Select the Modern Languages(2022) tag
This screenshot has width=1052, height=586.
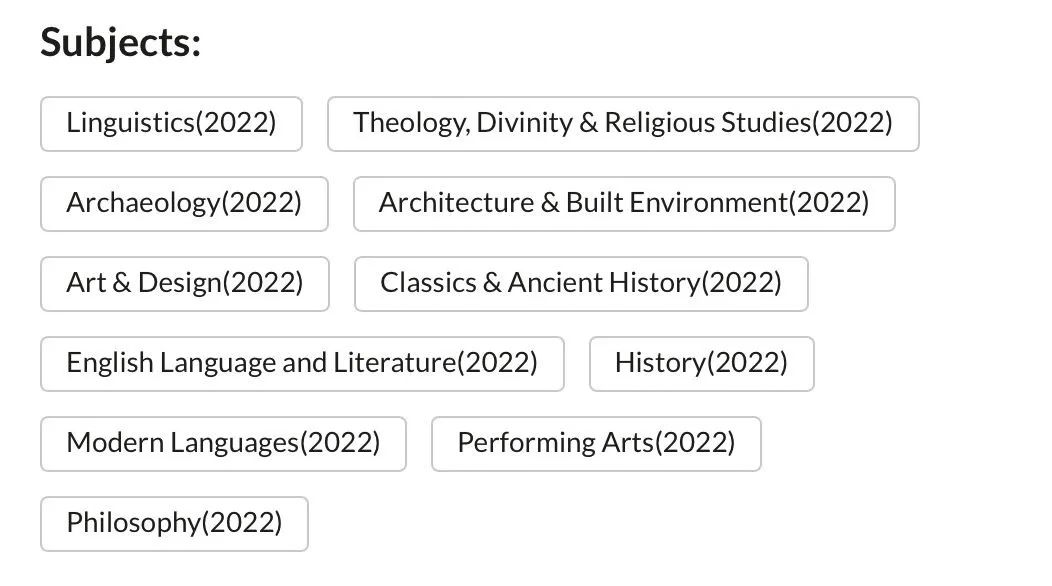pyautogui.click(x=223, y=444)
